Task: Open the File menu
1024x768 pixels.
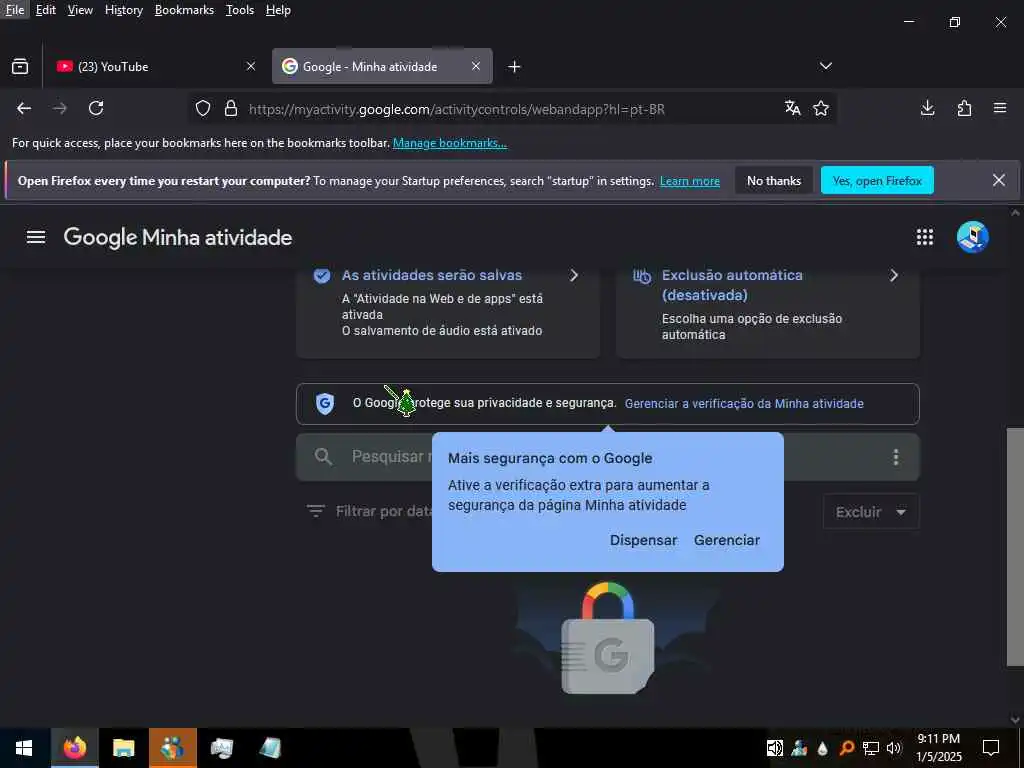Action: (14, 10)
